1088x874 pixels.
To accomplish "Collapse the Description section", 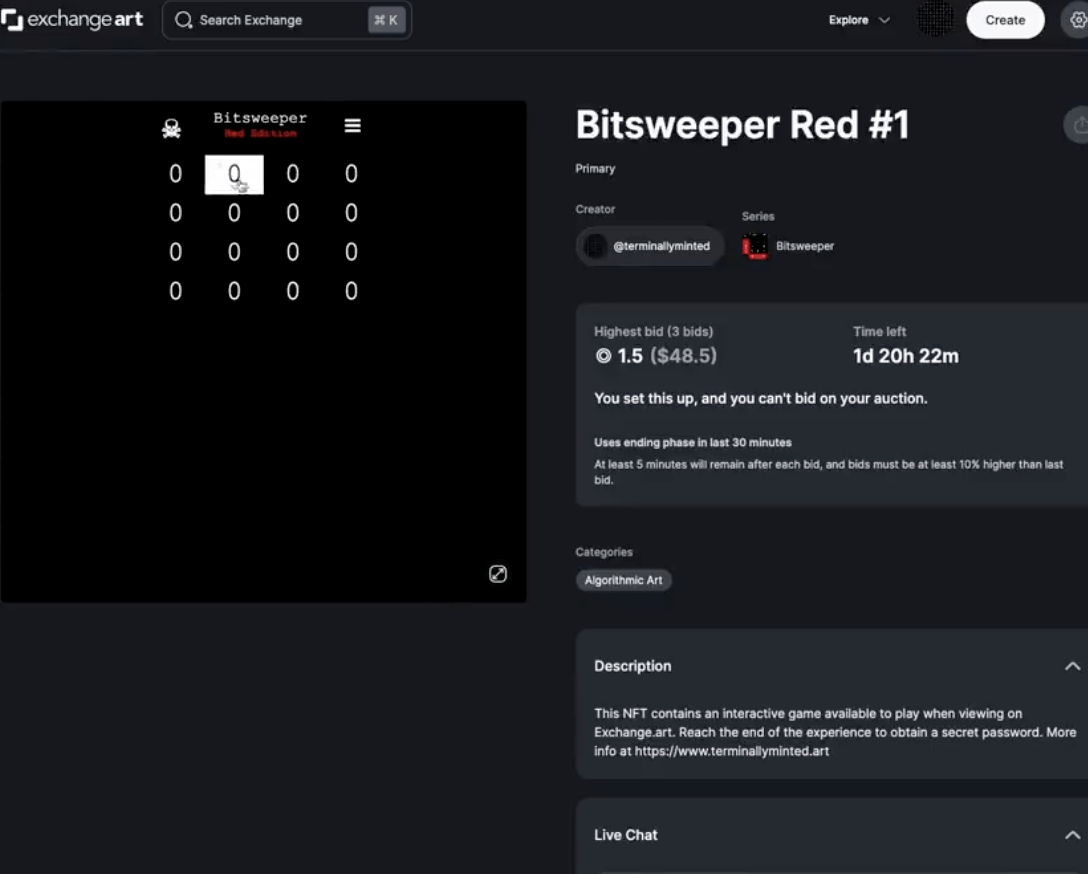I will tap(1072, 666).
